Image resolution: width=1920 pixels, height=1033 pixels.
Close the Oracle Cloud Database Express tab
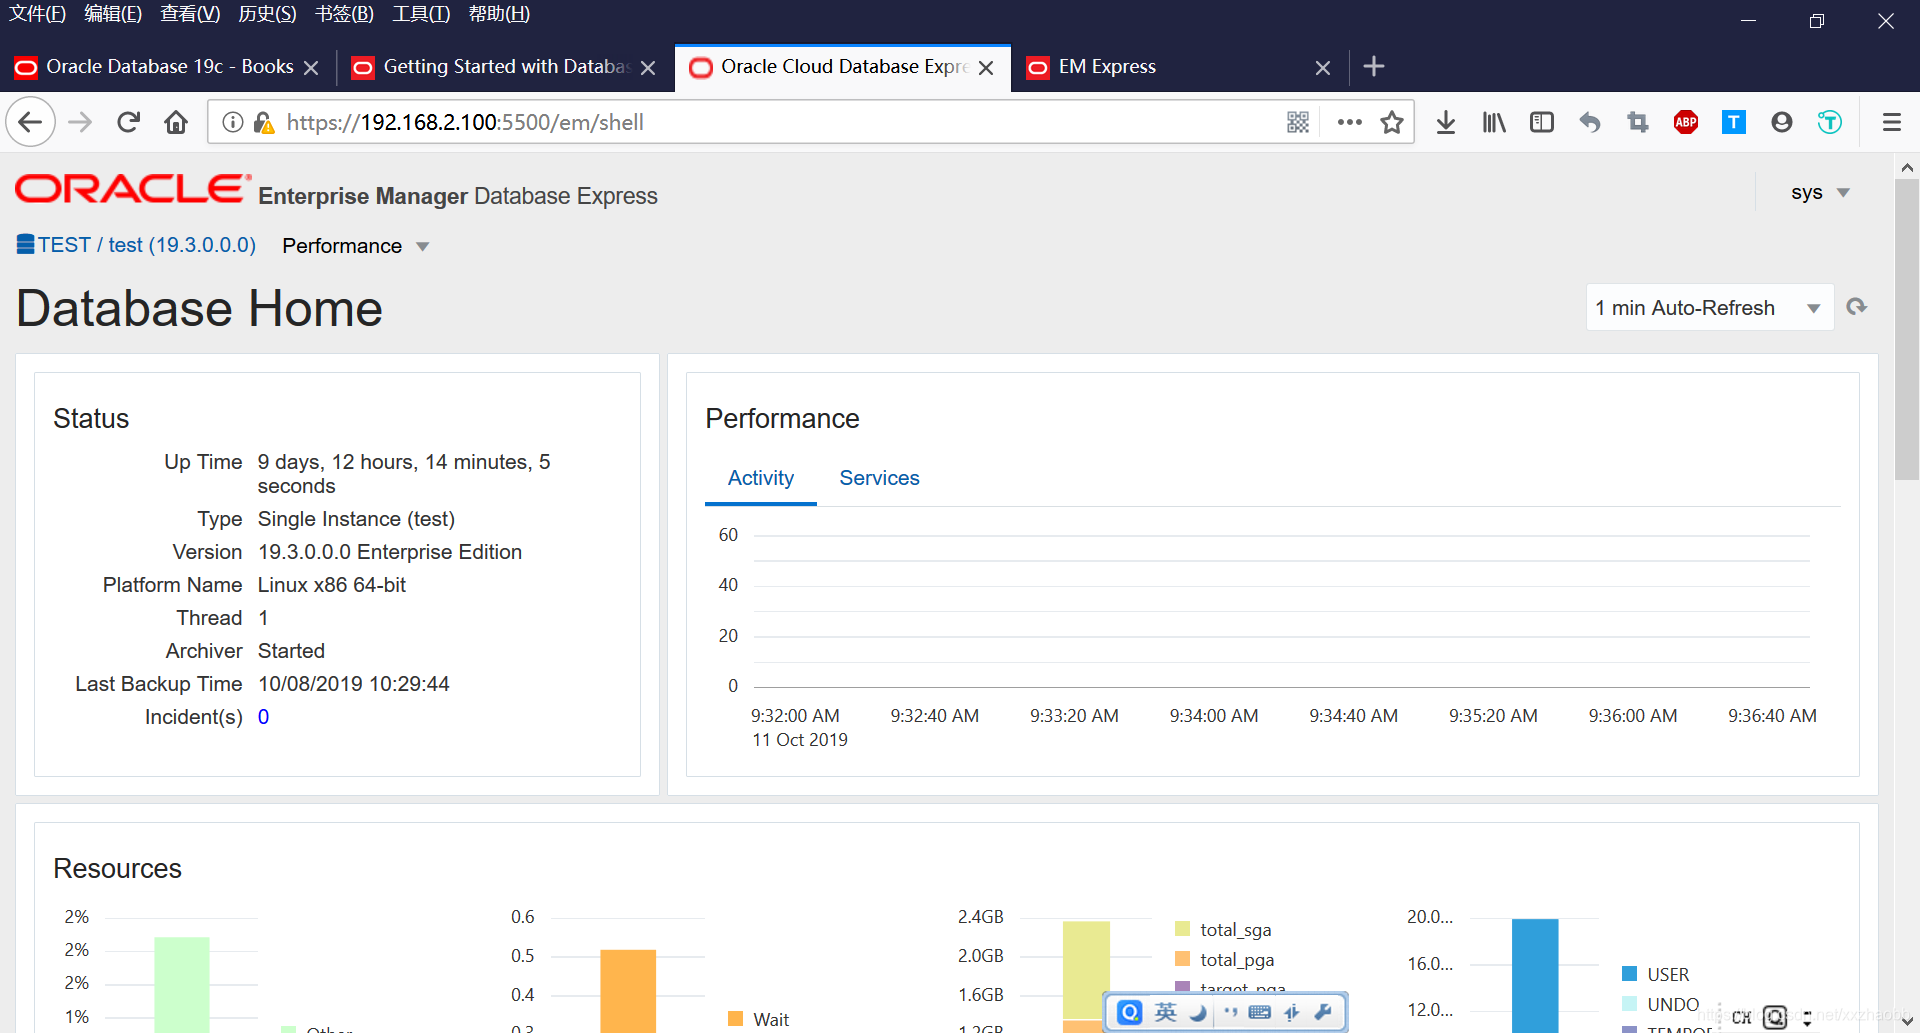[986, 68]
